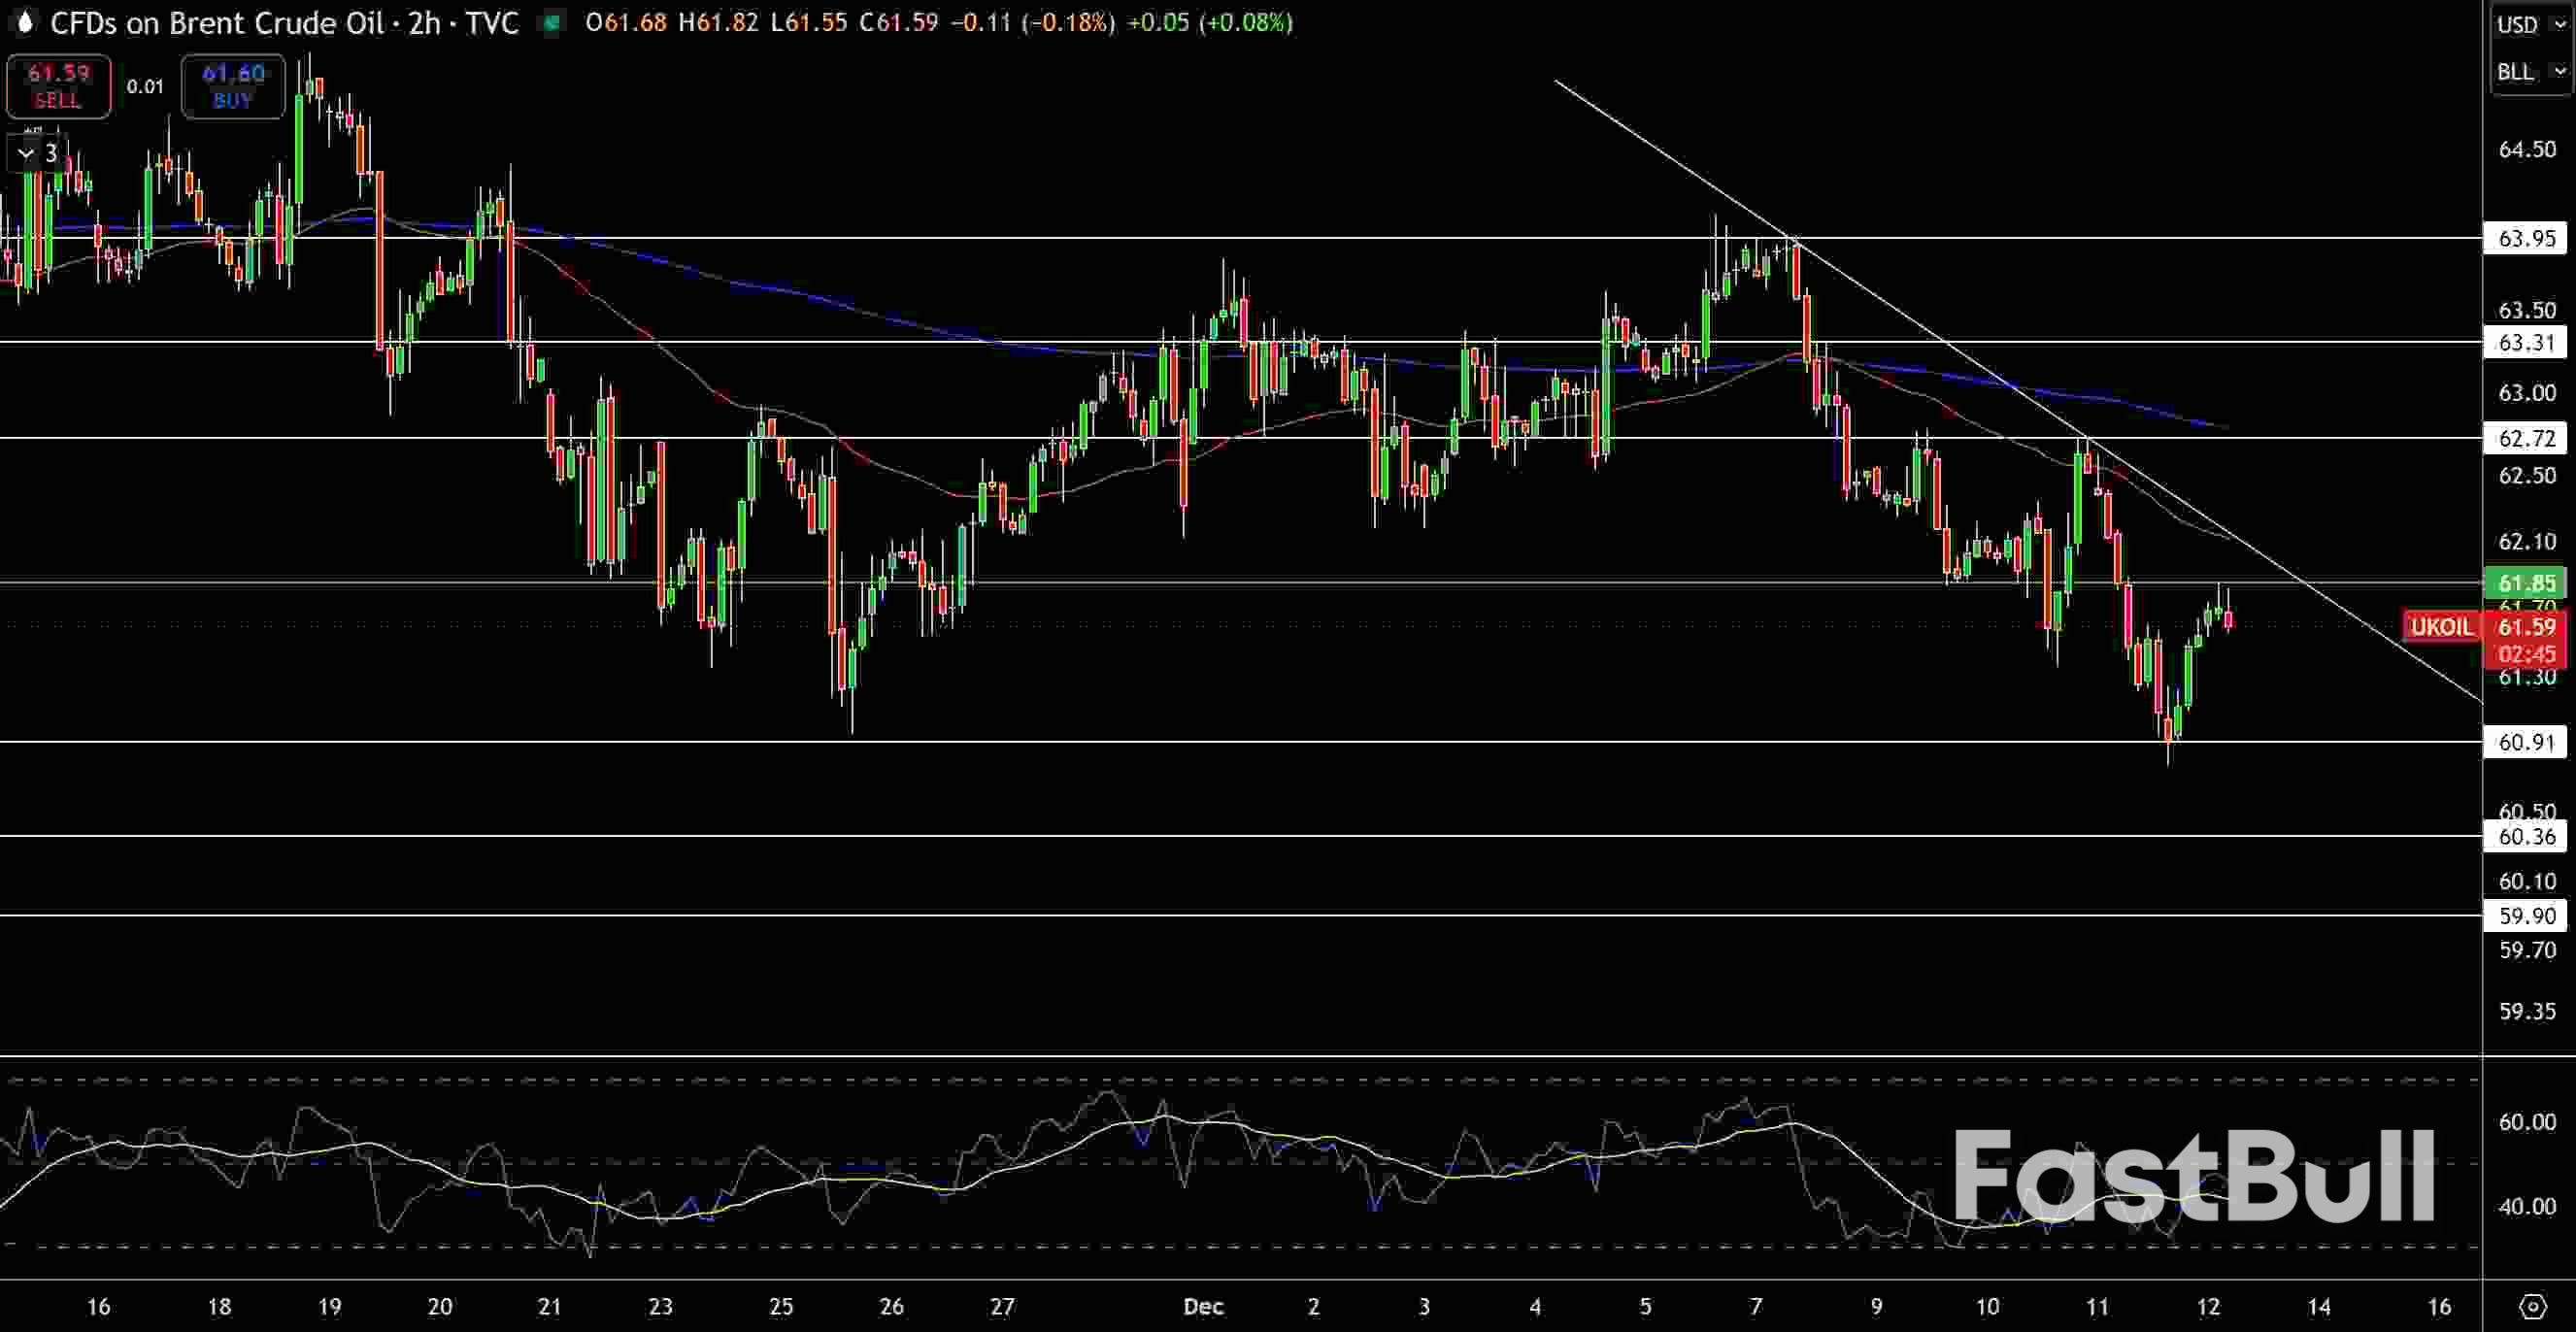The image size is (2576, 1332).
Task: Click the 62.72 horizontal level label
Action: (2528, 440)
